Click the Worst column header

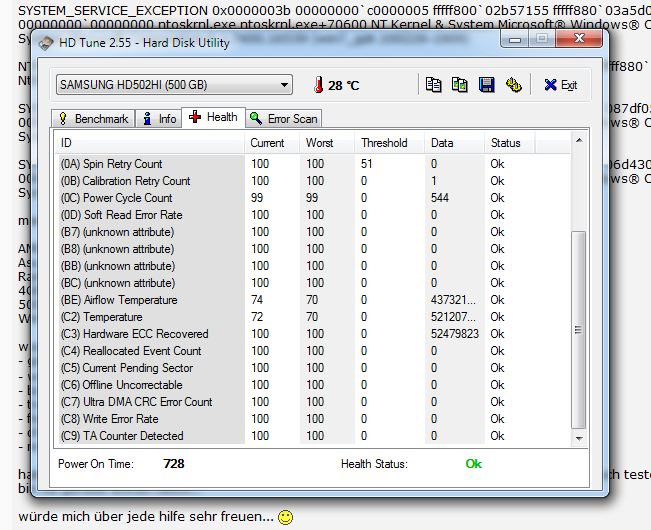click(327, 143)
